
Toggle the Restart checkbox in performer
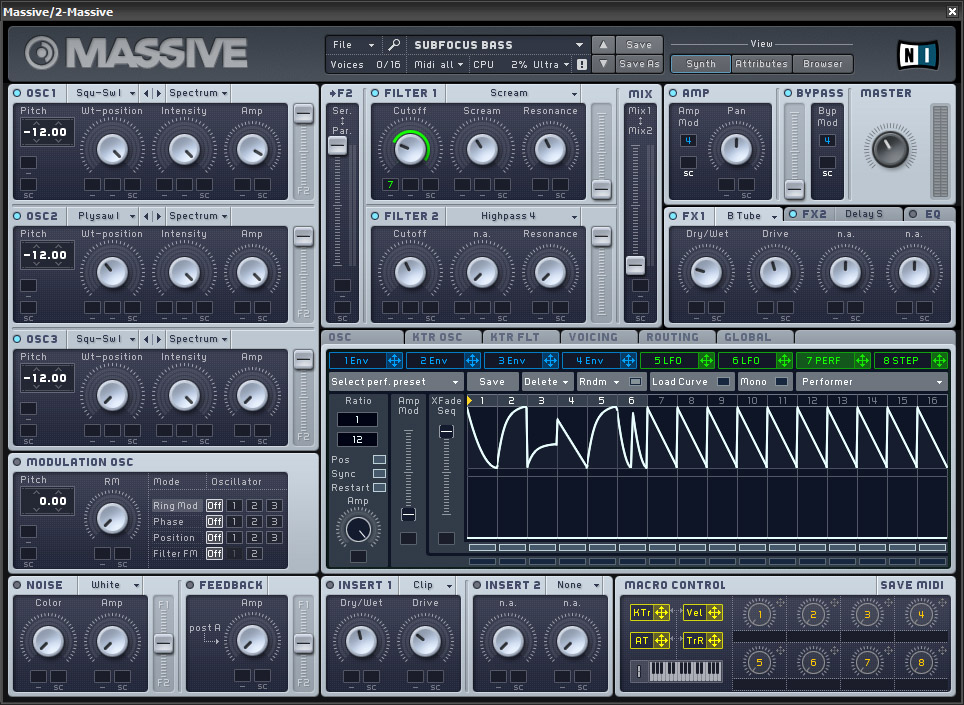(x=379, y=488)
